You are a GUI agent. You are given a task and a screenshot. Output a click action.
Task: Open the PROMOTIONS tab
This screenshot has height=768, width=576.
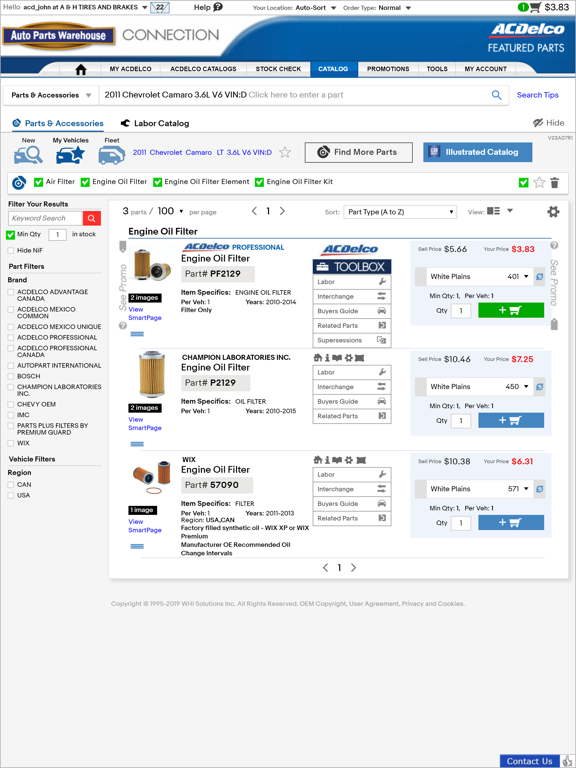tap(388, 69)
